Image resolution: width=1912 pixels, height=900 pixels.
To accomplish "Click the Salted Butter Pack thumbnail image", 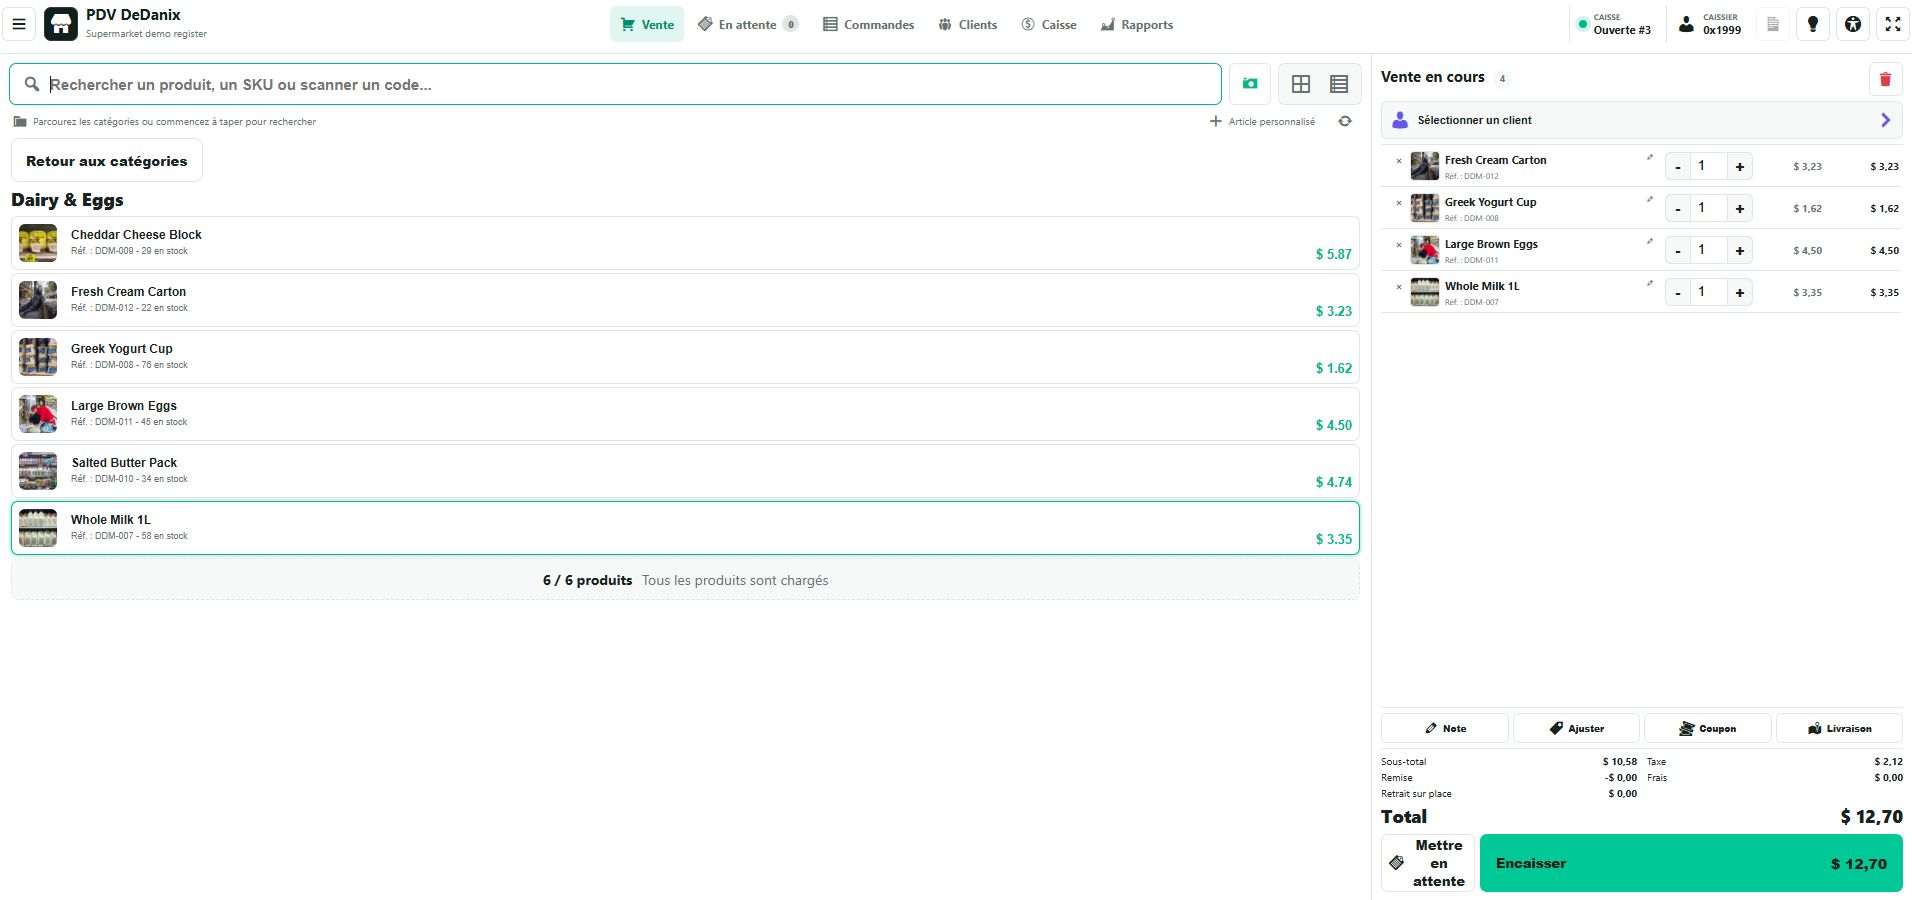I will coord(38,471).
